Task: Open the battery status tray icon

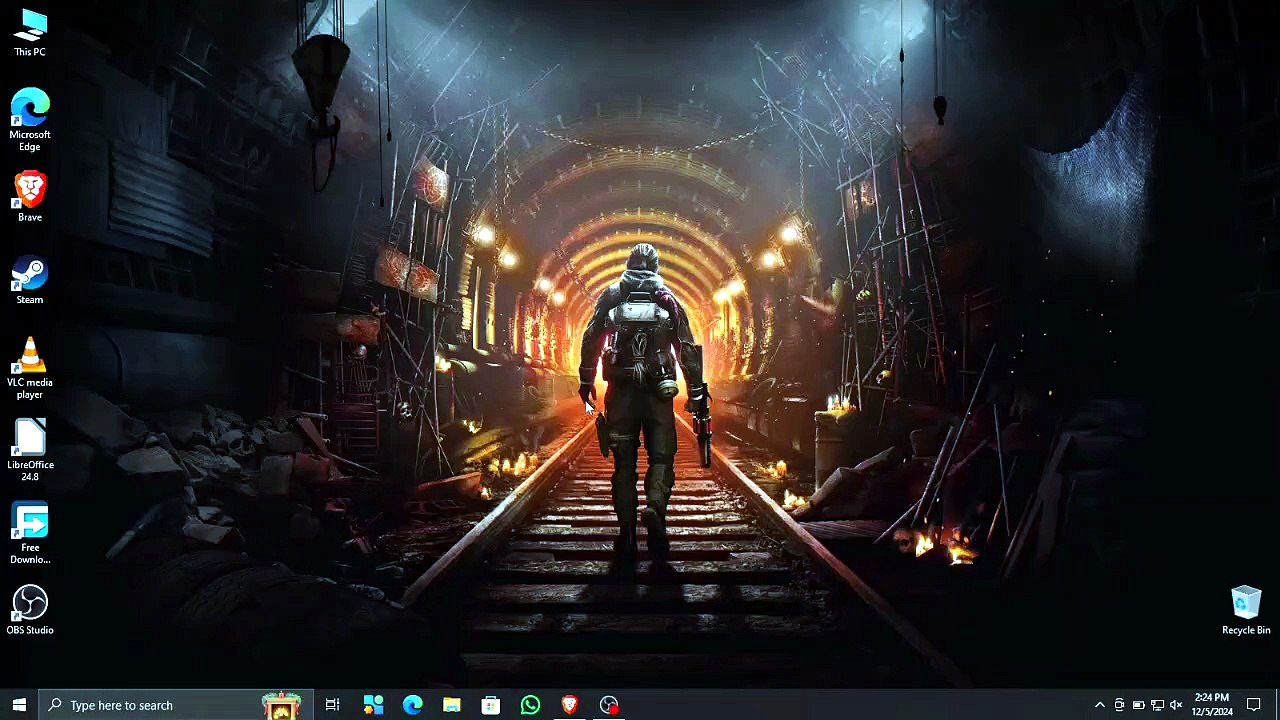Action: (1138, 705)
